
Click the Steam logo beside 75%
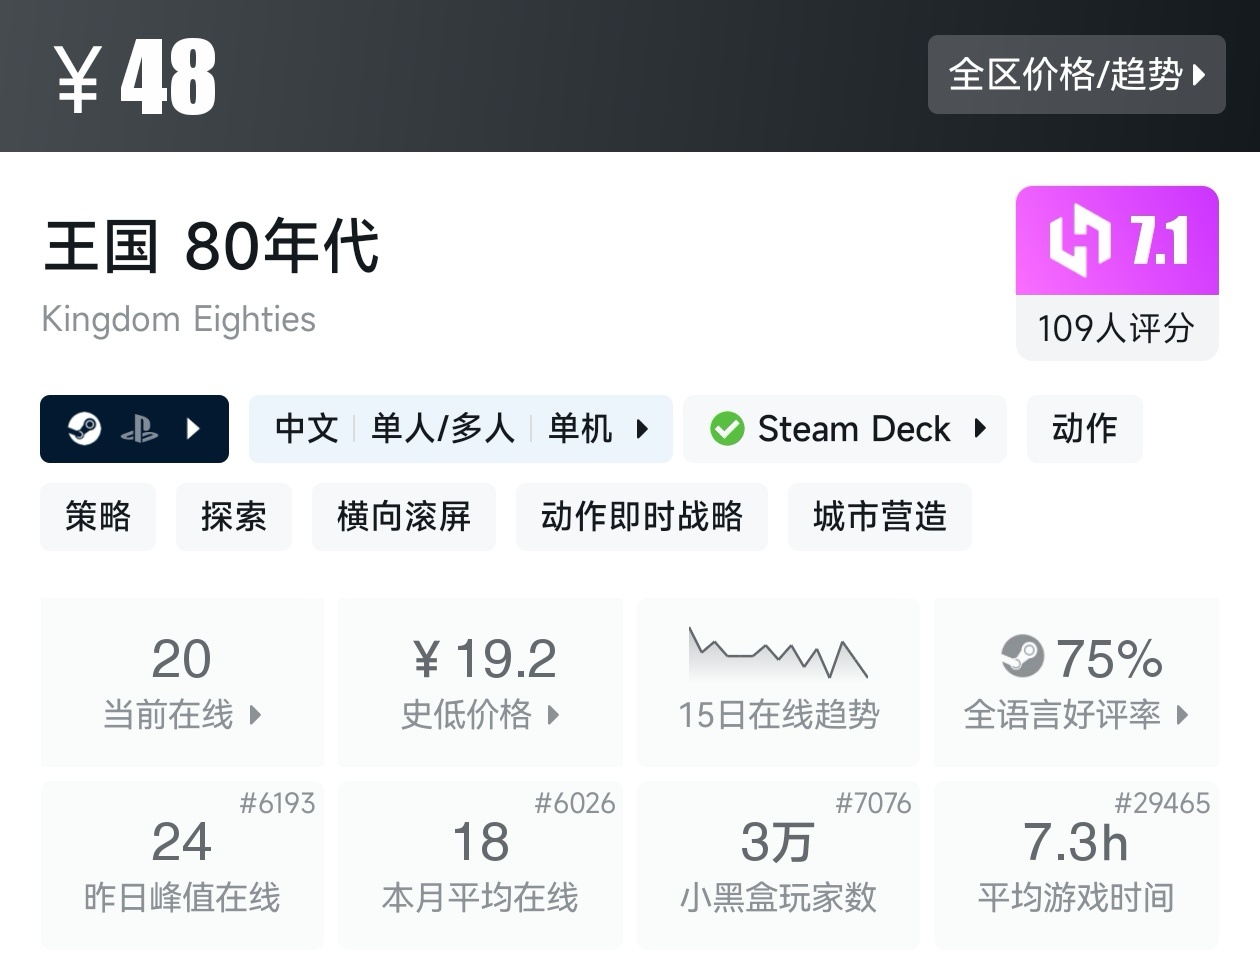[x=1022, y=657]
